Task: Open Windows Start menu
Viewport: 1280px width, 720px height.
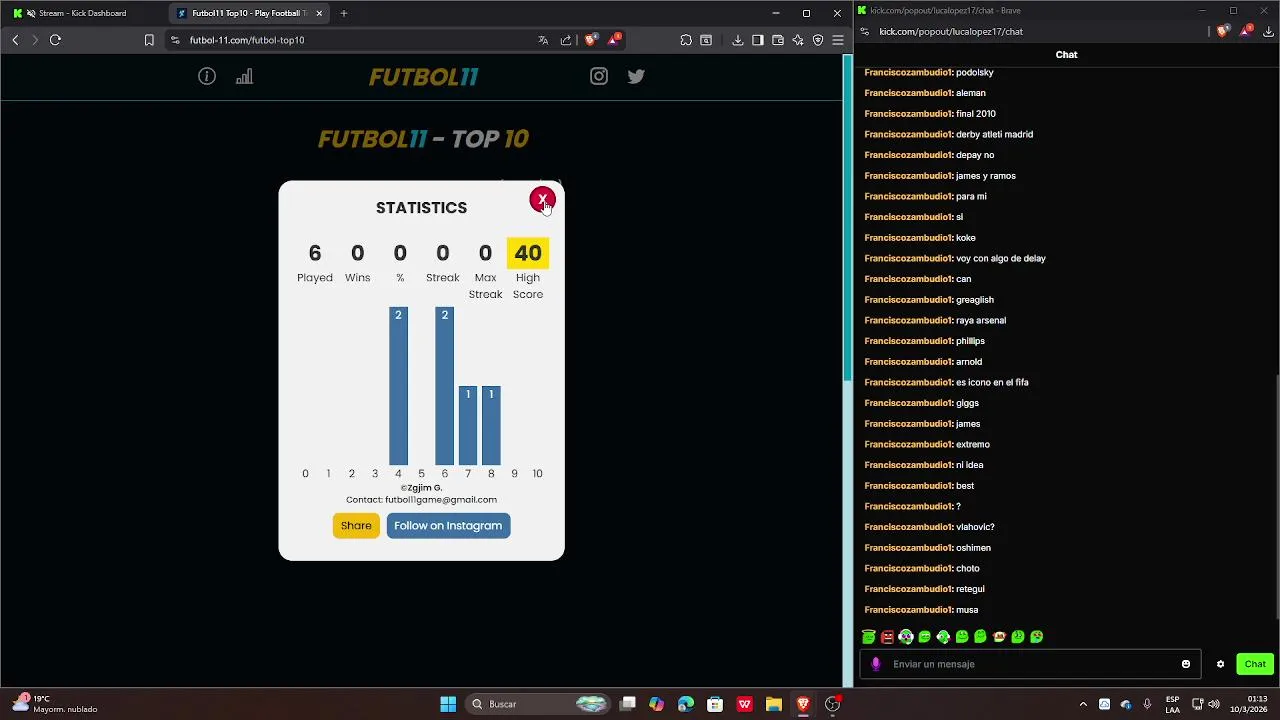Action: coord(448,704)
